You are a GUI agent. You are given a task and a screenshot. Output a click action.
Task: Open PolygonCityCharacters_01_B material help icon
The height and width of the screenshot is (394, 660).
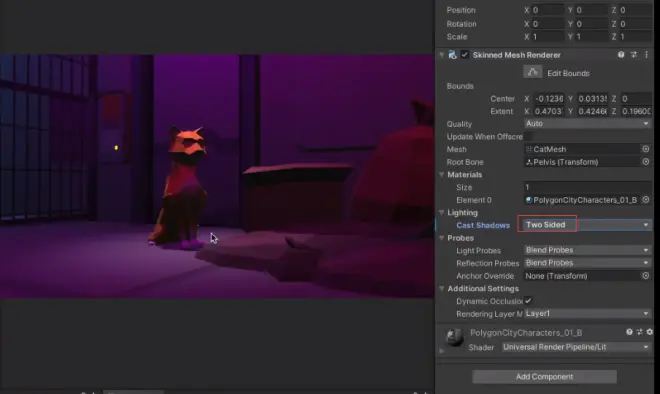click(629, 332)
